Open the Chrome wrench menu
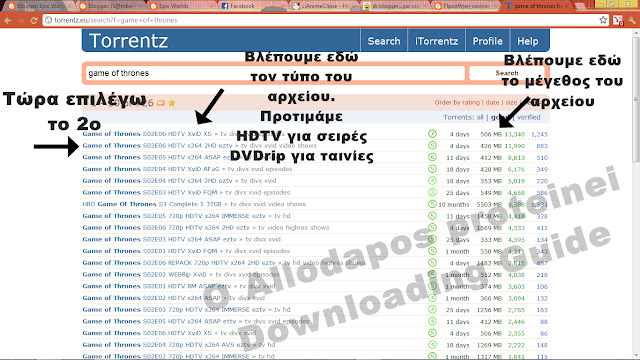The width and height of the screenshot is (640, 360). (632, 20)
